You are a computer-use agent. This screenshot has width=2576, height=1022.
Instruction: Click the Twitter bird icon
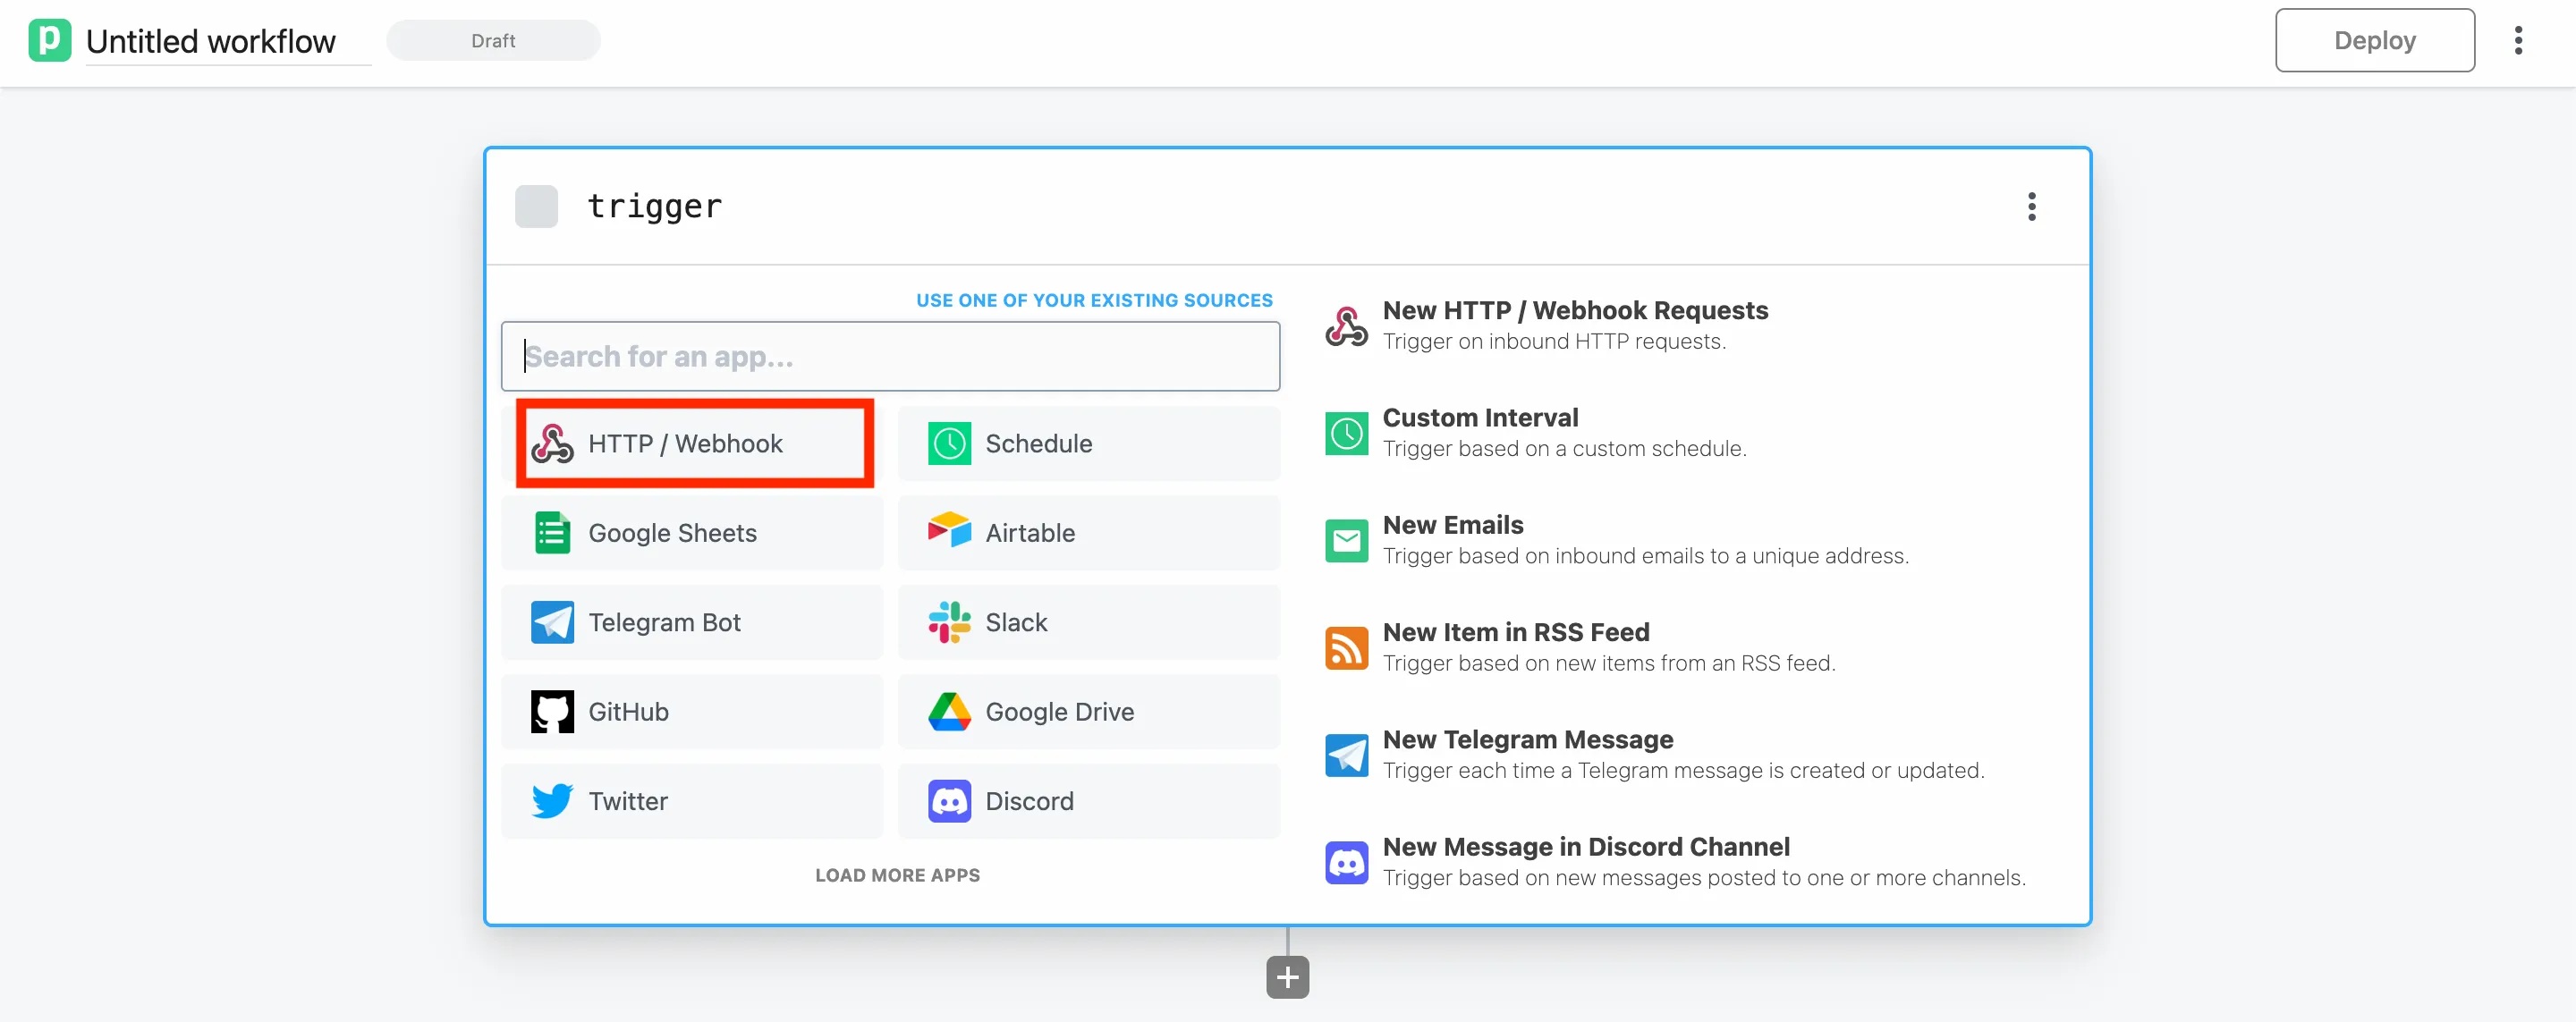coord(552,801)
